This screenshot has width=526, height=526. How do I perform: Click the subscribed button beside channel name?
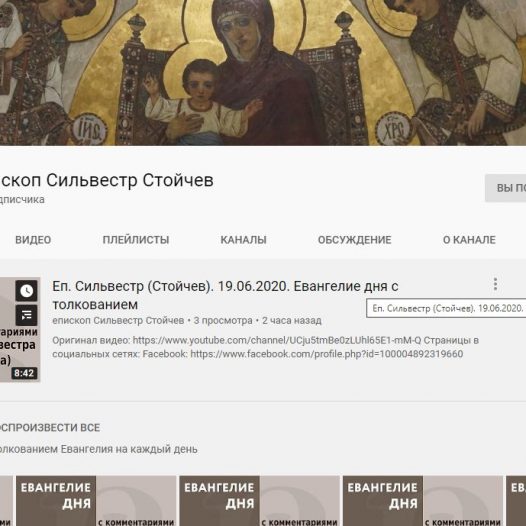(x=506, y=188)
